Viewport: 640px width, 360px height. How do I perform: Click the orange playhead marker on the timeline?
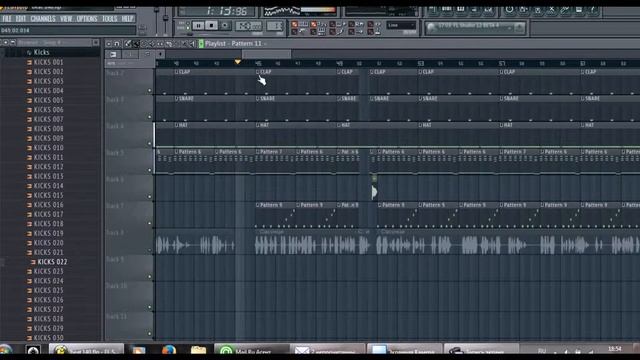(238, 62)
